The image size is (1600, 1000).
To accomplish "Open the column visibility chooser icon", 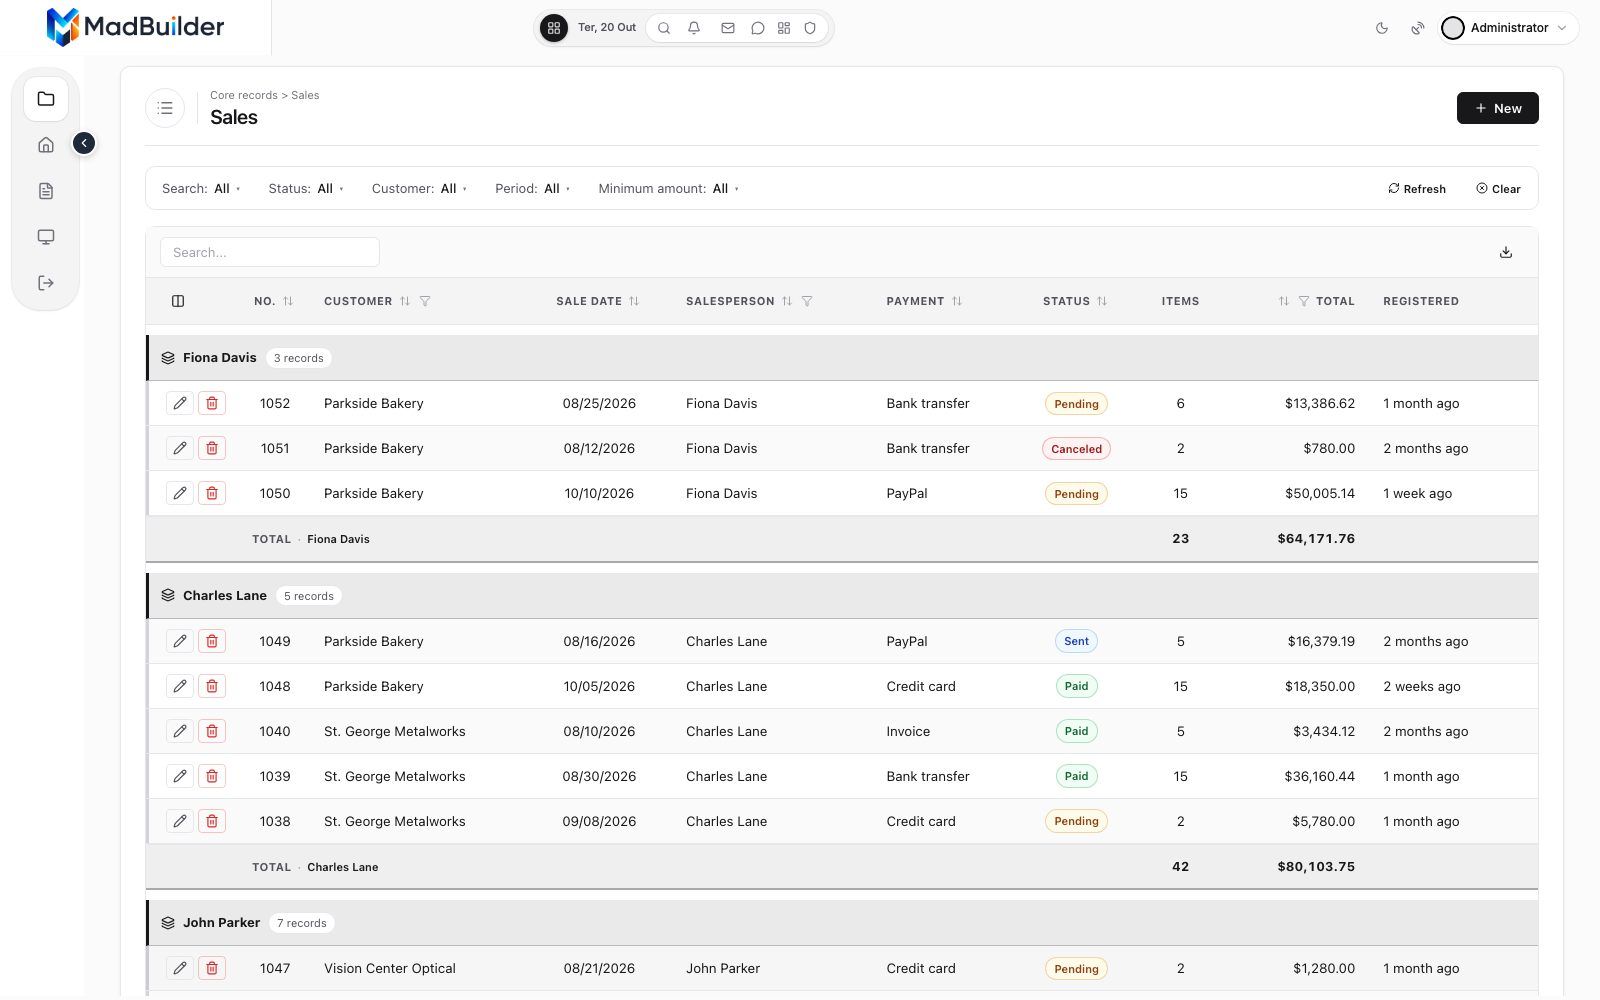I will tap(178, 301).
